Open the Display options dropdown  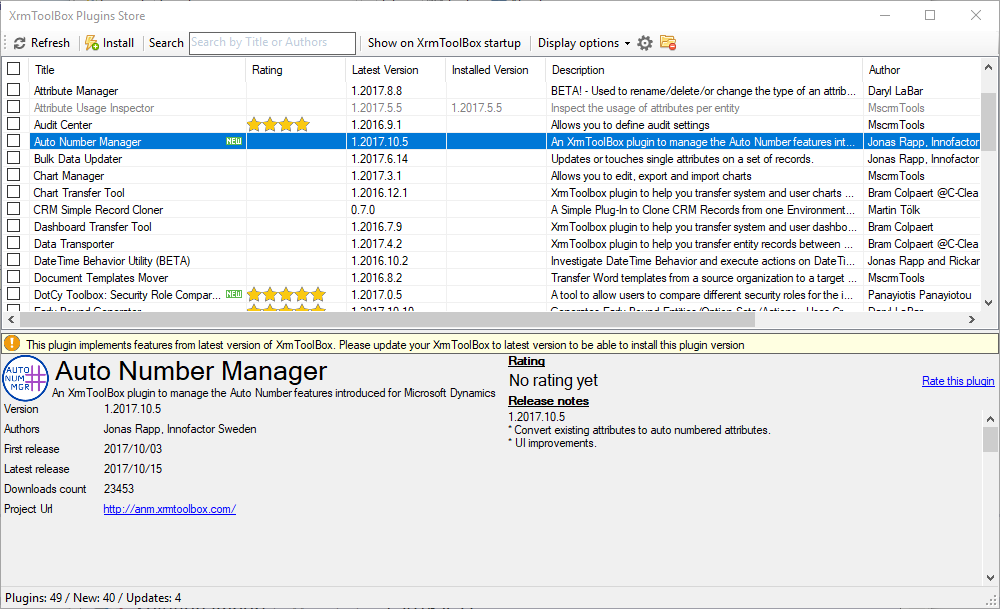pos(584,43)
